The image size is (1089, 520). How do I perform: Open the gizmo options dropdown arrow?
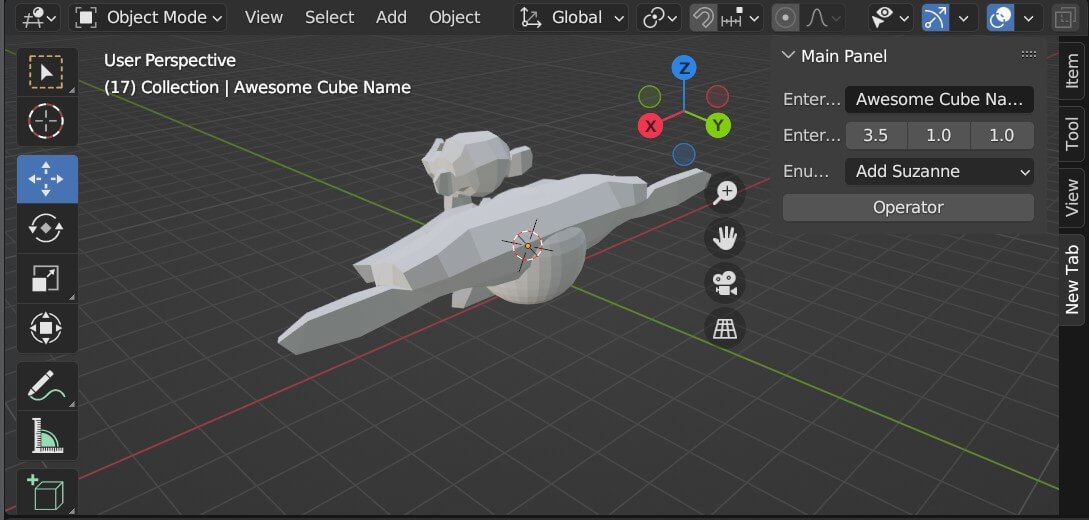[x=964, y=17]
